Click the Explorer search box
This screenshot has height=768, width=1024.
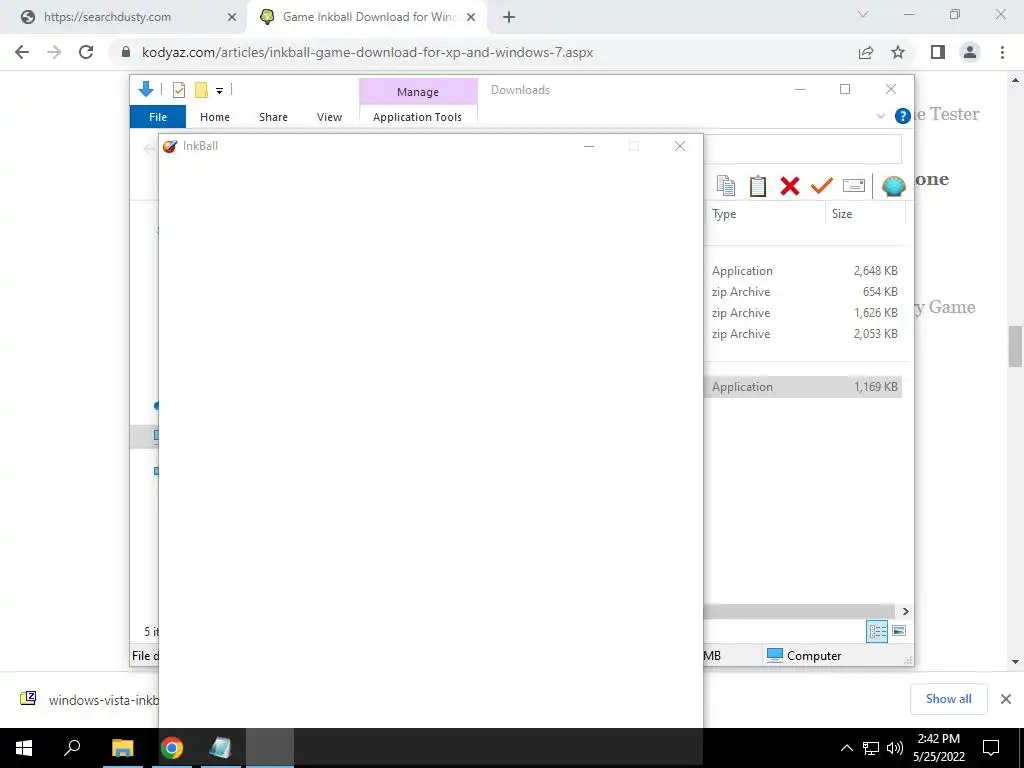(803, 149)
